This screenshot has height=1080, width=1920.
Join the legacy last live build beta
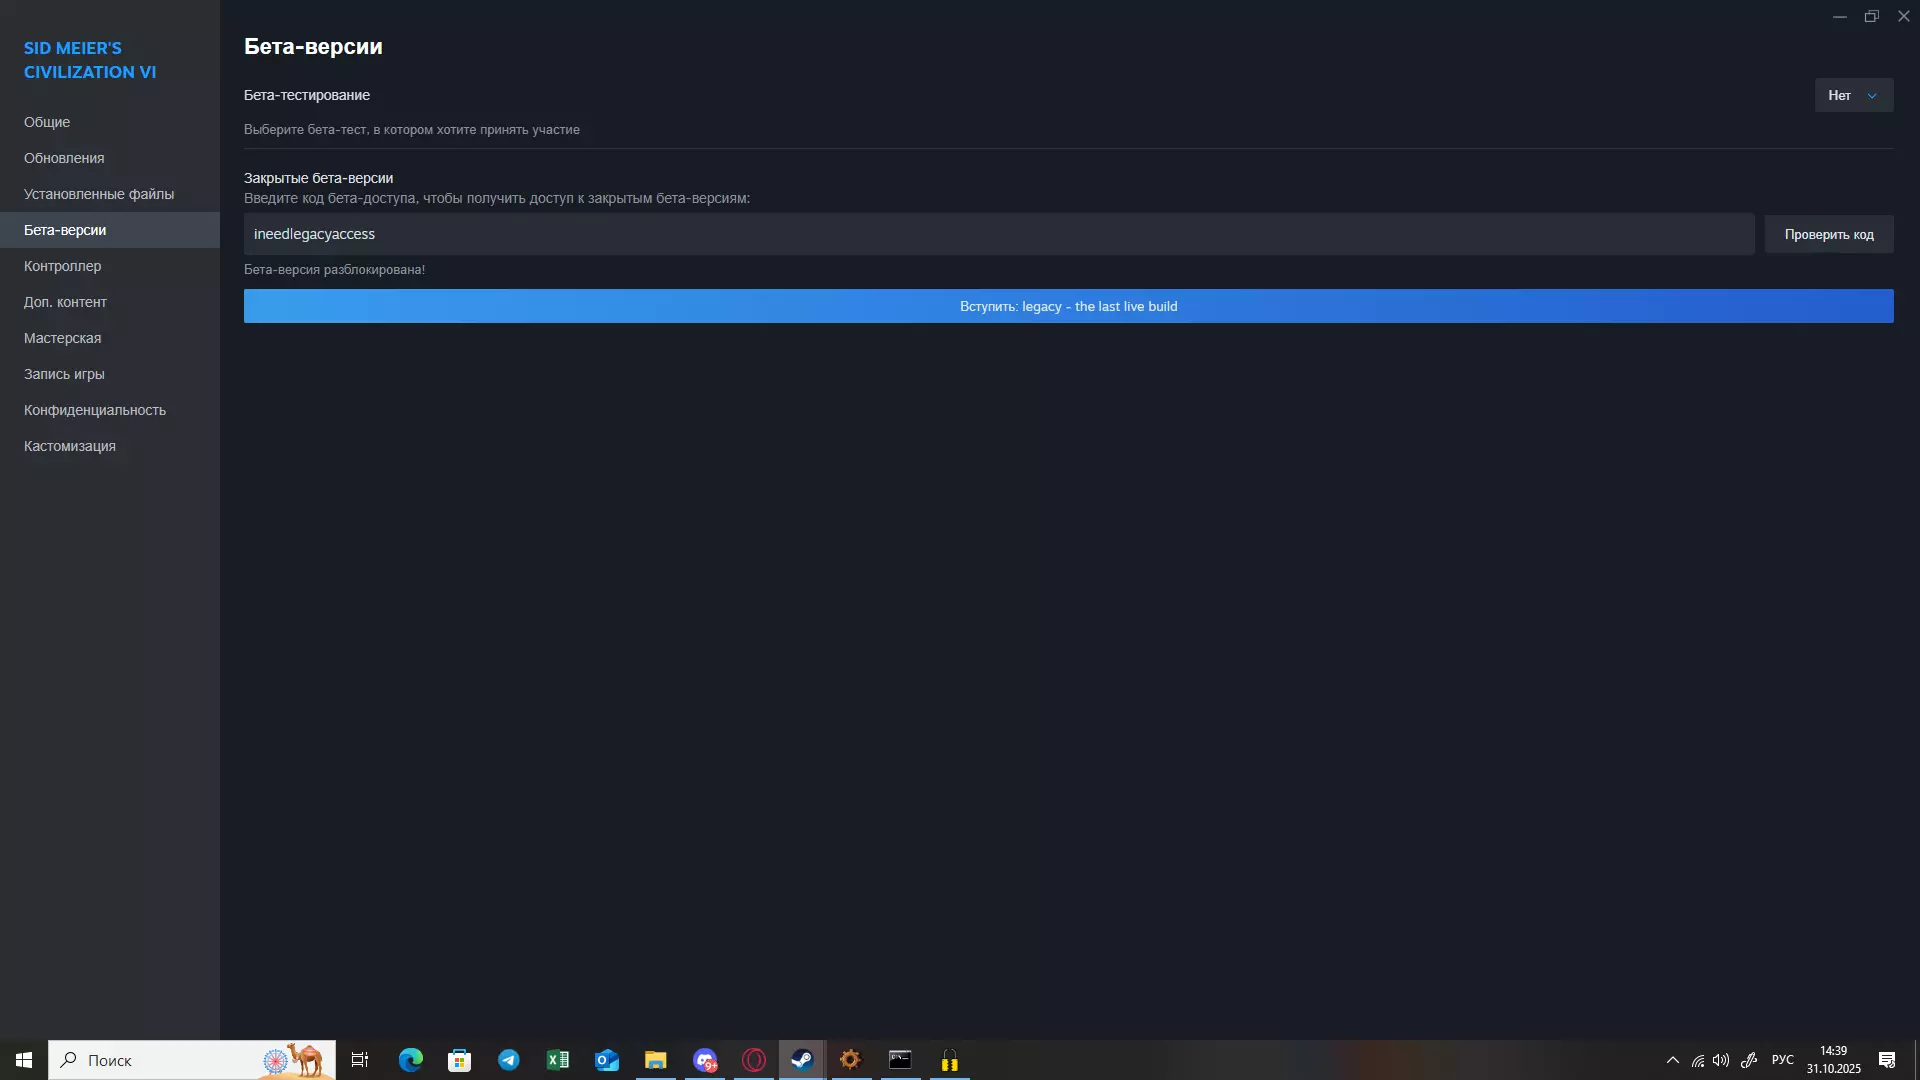[x=1068, y=306]
